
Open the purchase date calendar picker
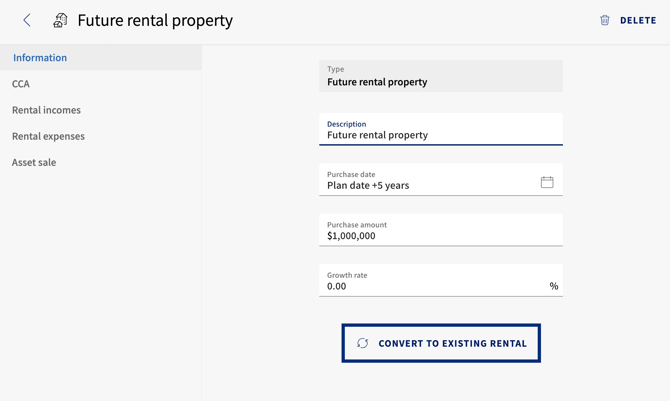click(x=547, y=182)
